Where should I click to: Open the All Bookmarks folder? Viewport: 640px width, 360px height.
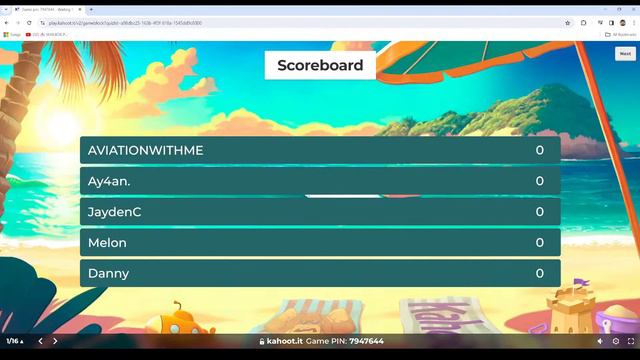(x=620, y=35)
